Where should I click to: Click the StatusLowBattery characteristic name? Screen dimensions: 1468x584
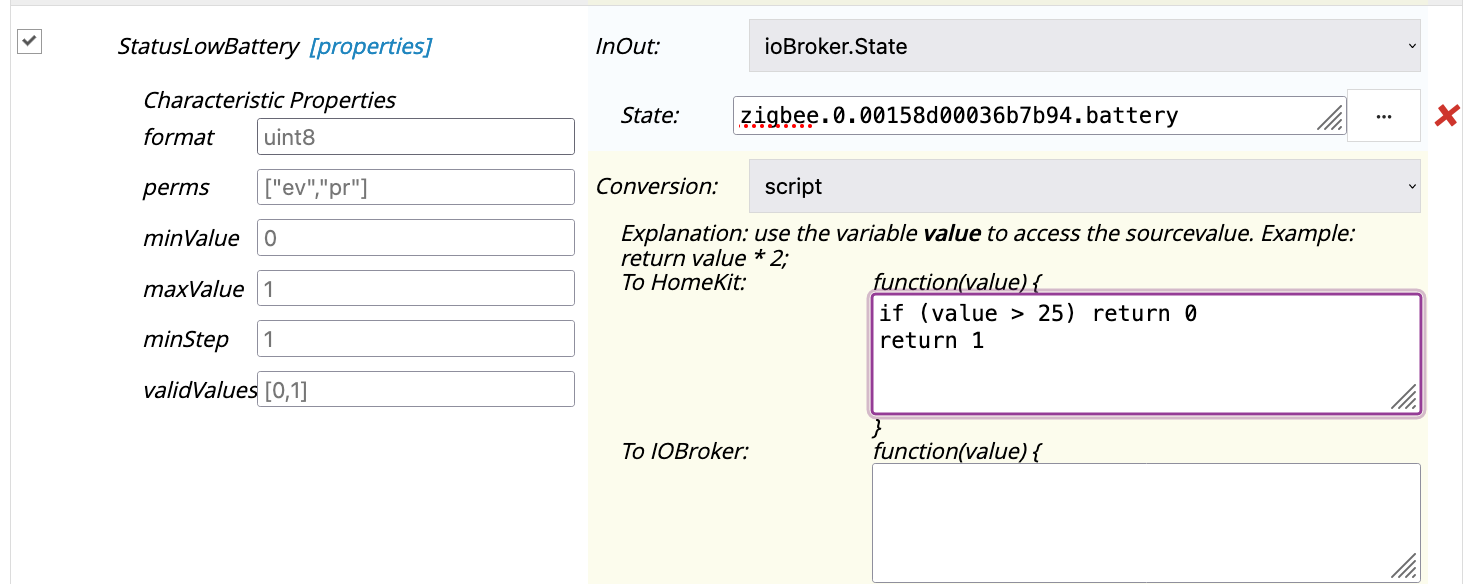[208, 46]
